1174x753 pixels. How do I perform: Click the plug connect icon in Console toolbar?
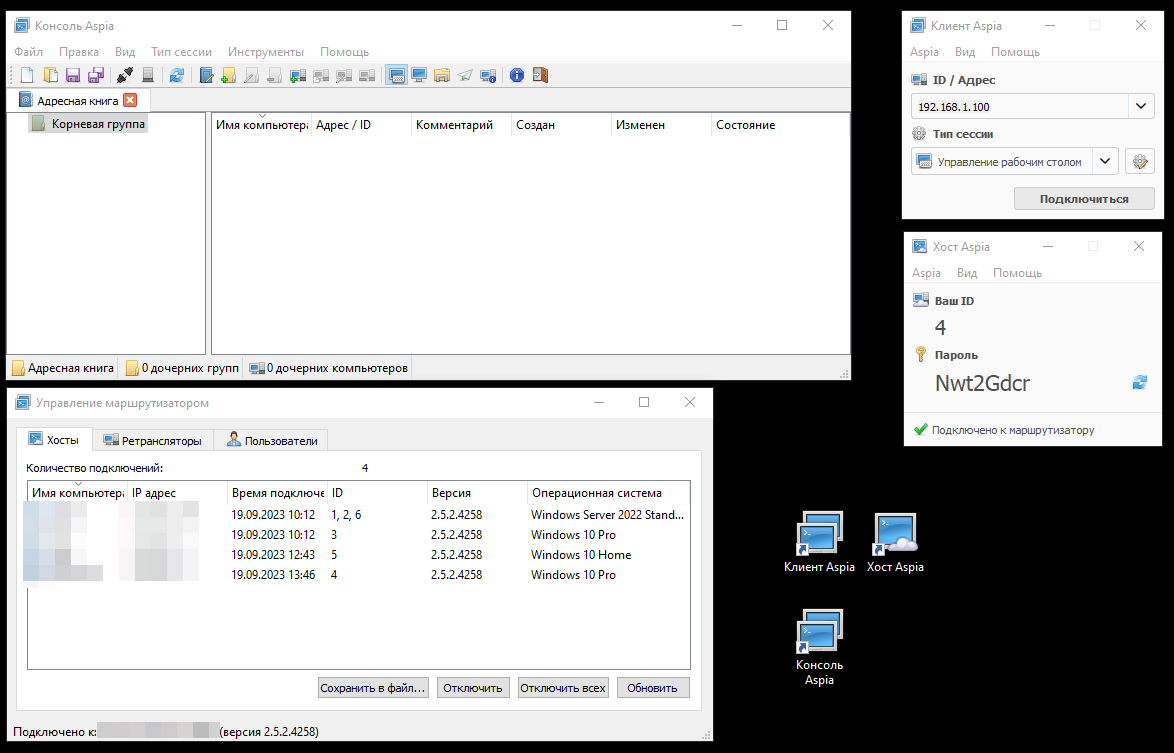125,75
